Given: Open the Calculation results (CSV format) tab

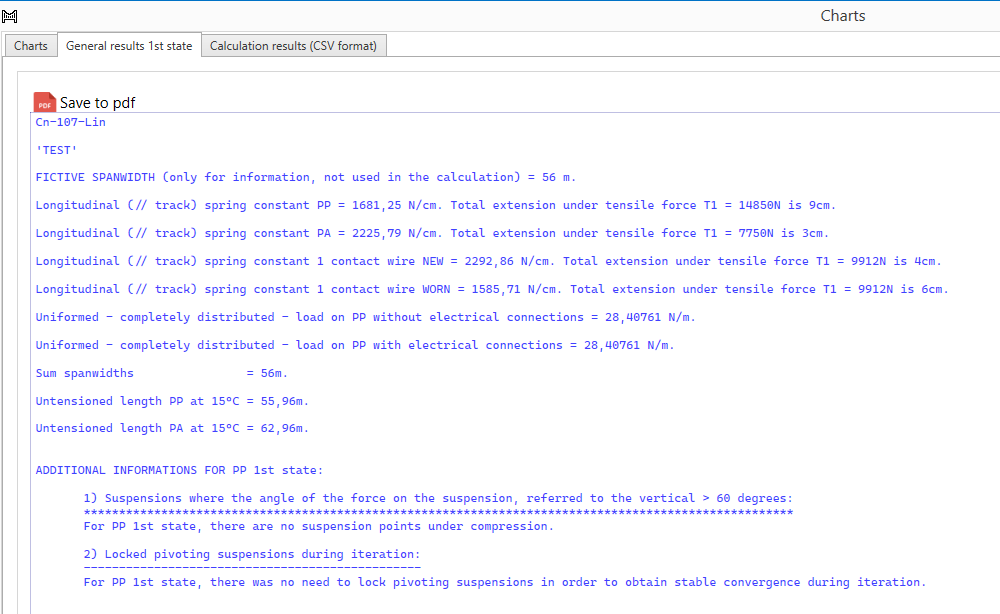Looking at the screenshot, I should click(293, 46).
